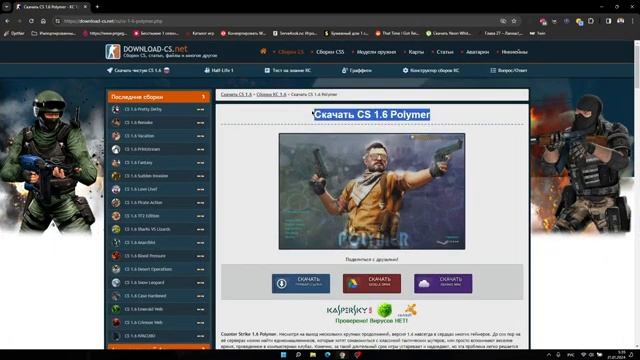Open the Сборки CS menu item
The image size is (640, 360).
coord(291,52)
